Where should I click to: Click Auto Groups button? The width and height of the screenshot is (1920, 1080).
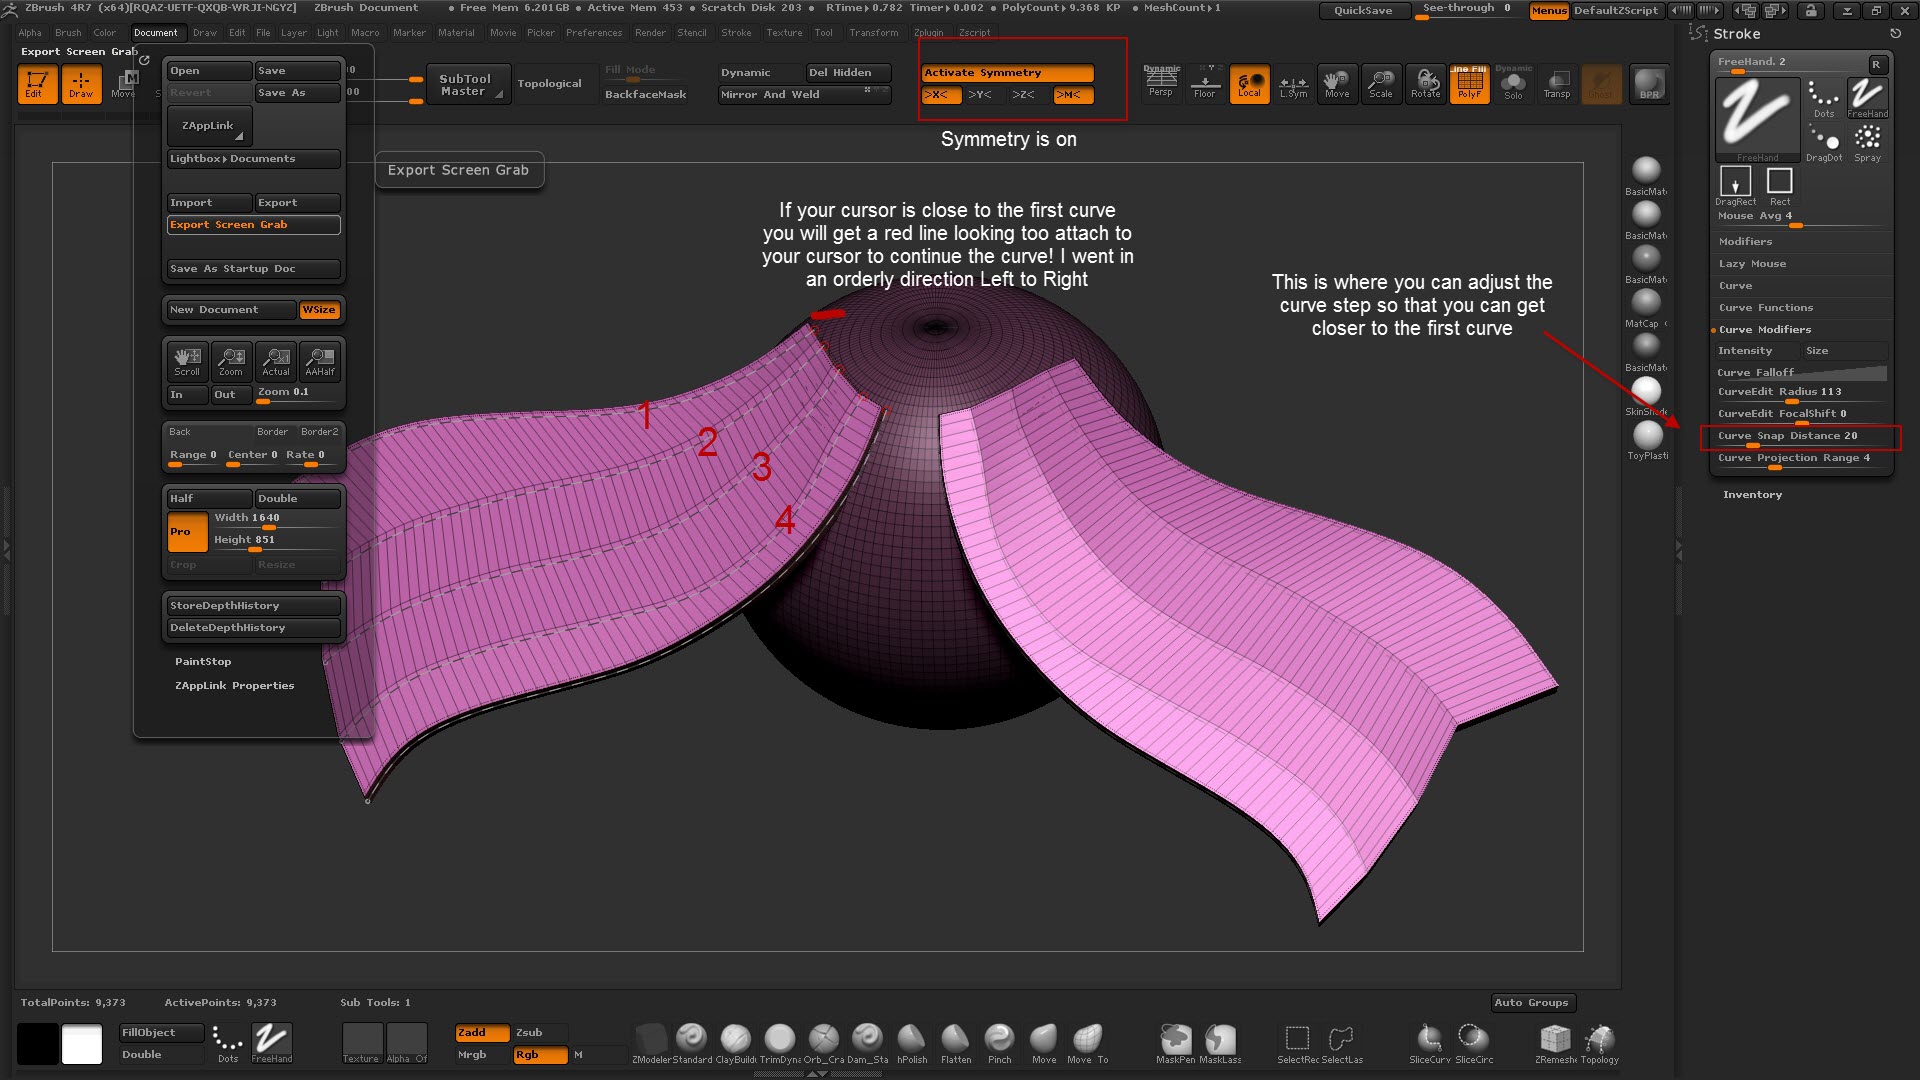tap(1532, 1003)
